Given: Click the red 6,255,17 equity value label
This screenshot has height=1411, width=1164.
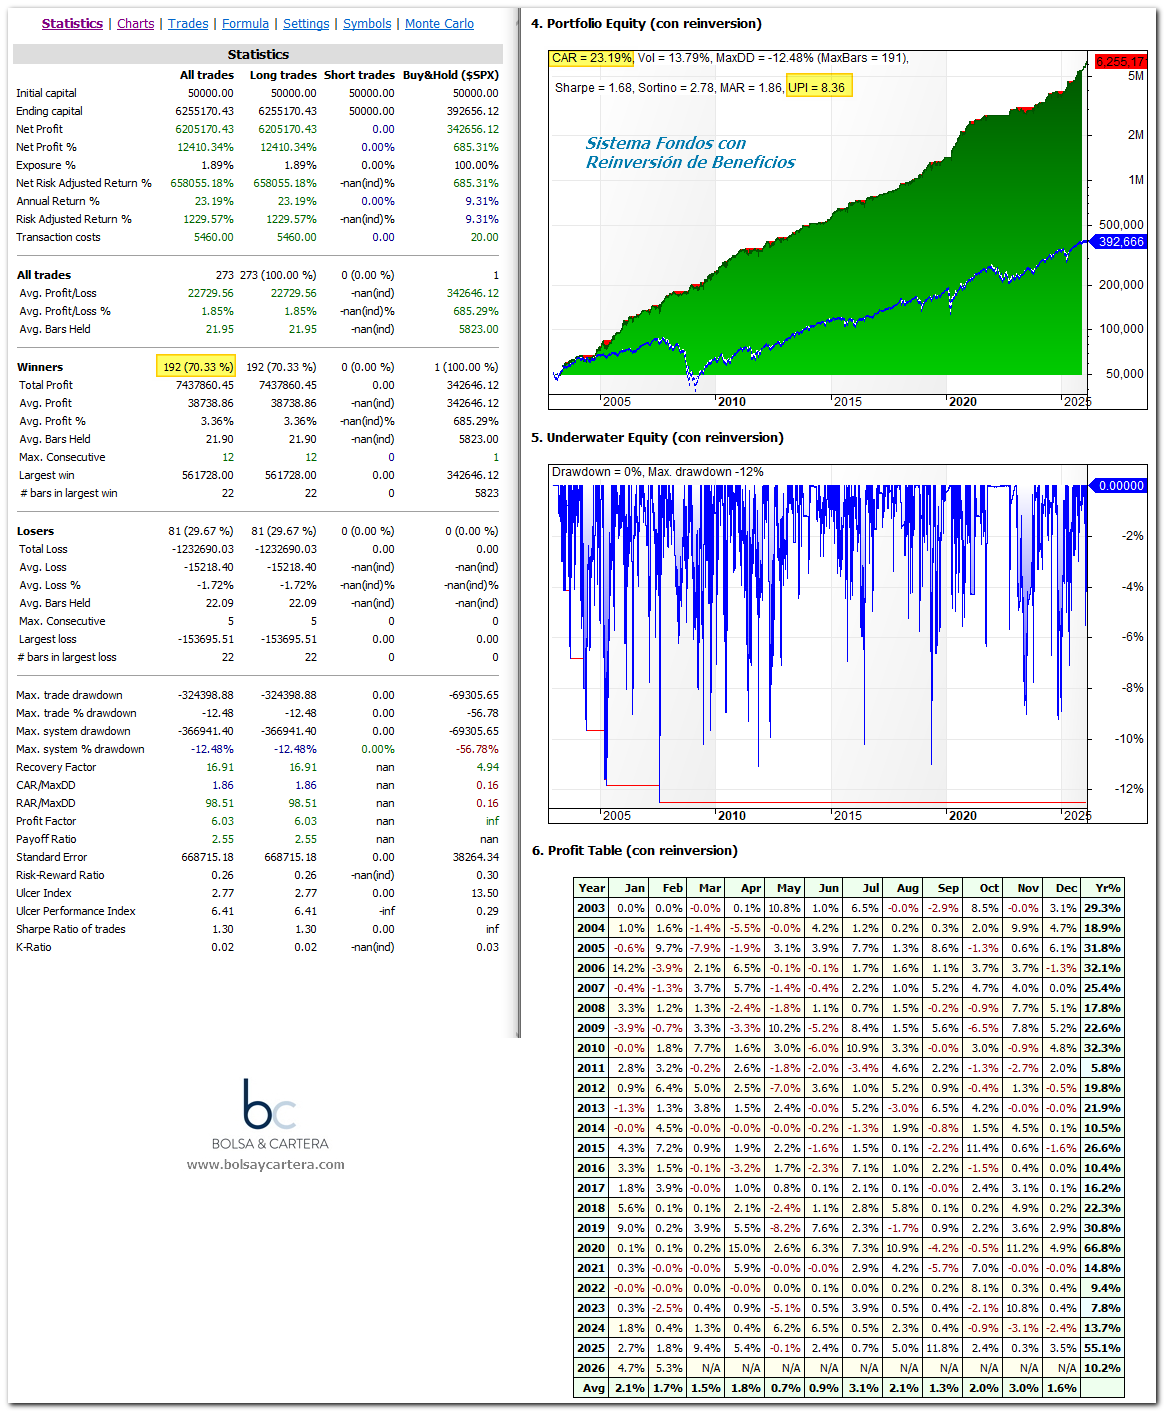Looking at the screenshot, I should click(1120, 62).
